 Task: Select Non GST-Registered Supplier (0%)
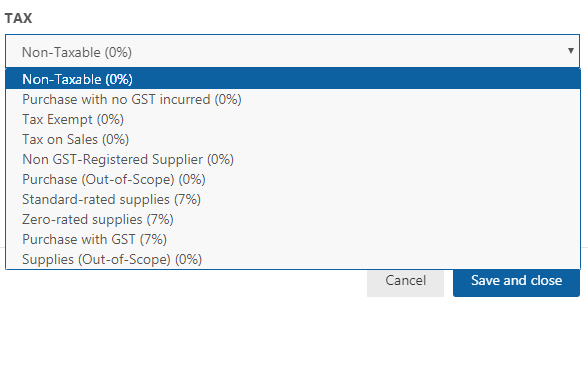click(293, 159)
